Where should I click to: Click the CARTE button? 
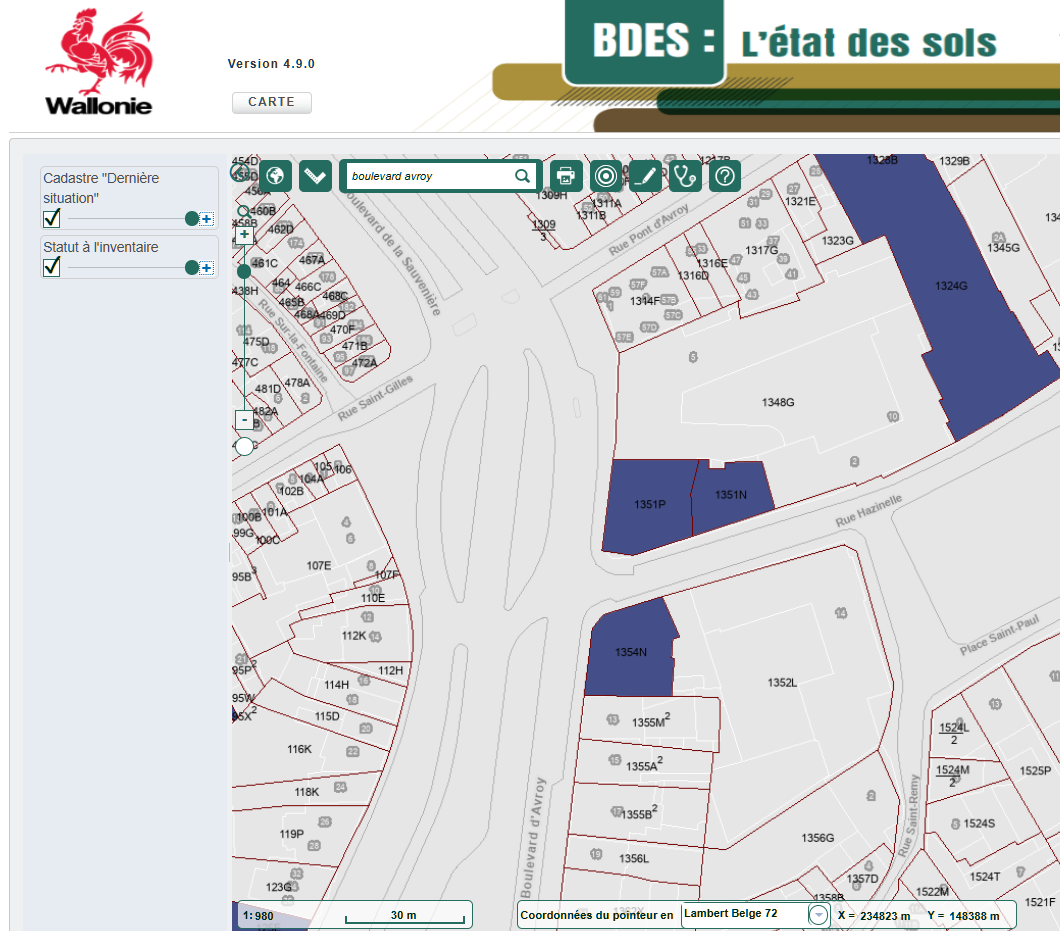point(272,102)
